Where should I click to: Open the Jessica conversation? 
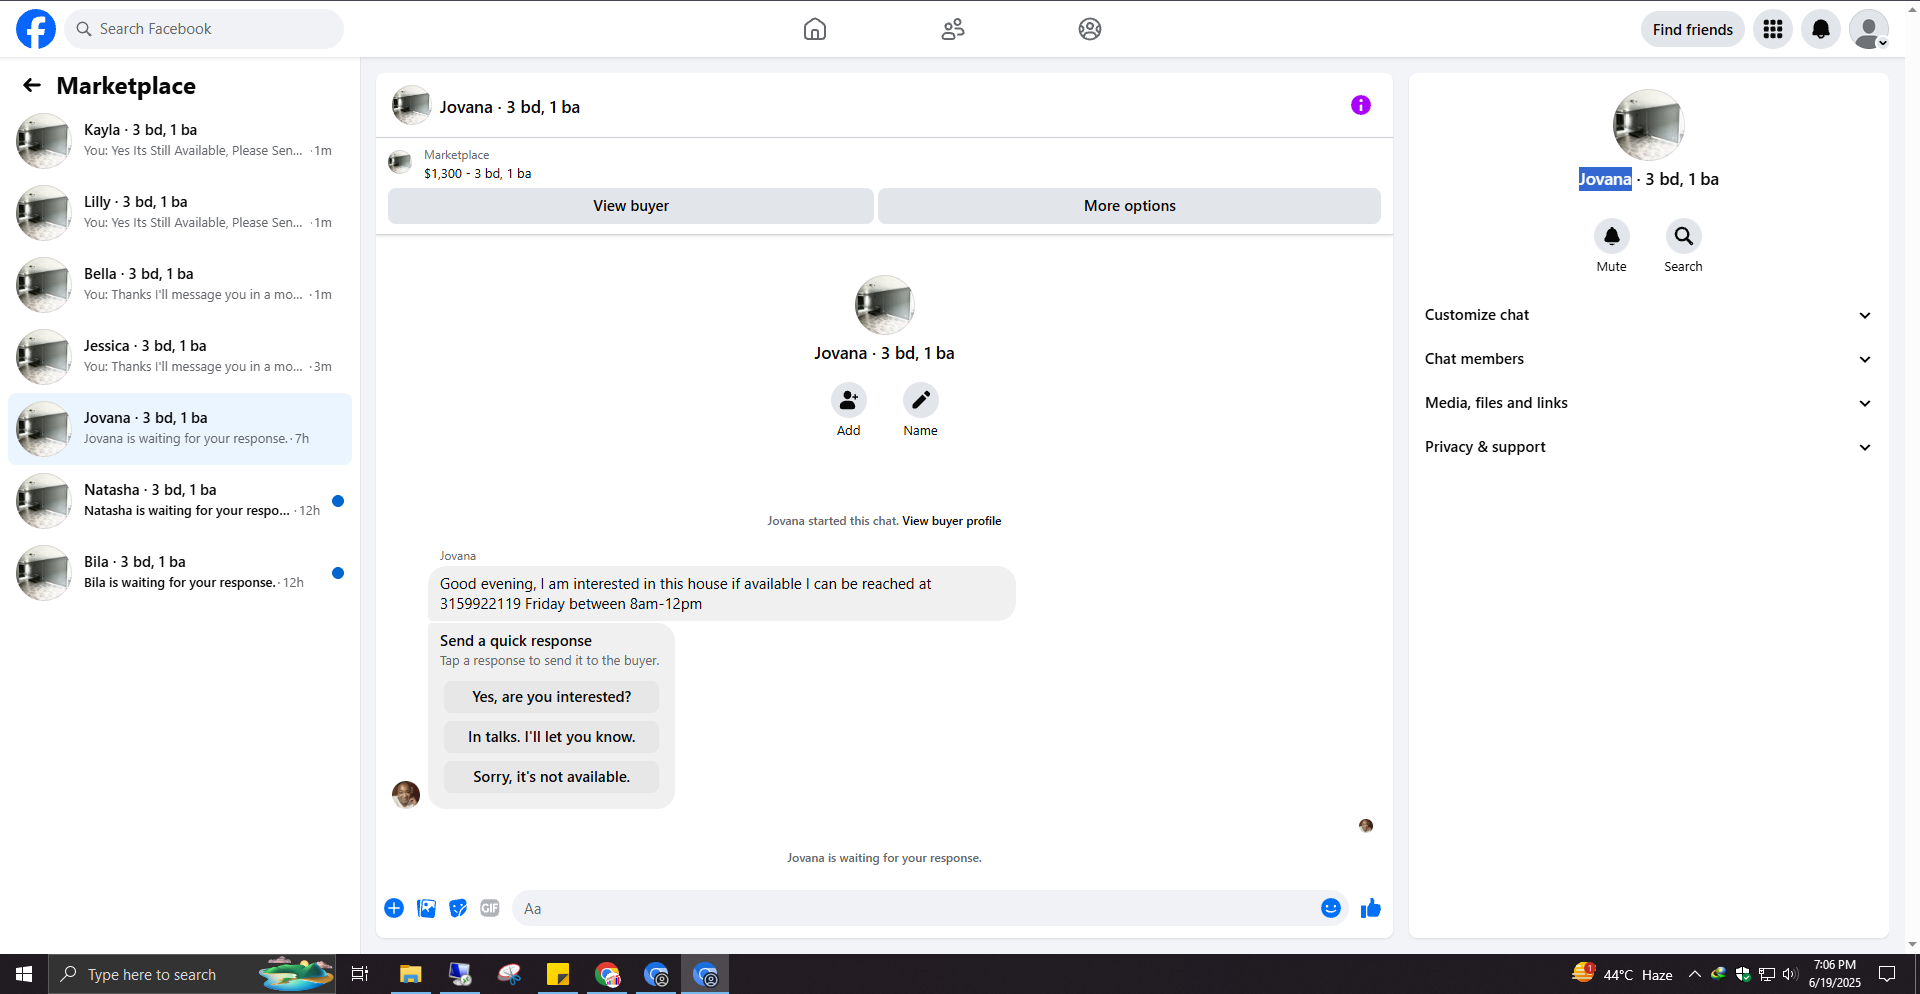click(x=180, y=357)
